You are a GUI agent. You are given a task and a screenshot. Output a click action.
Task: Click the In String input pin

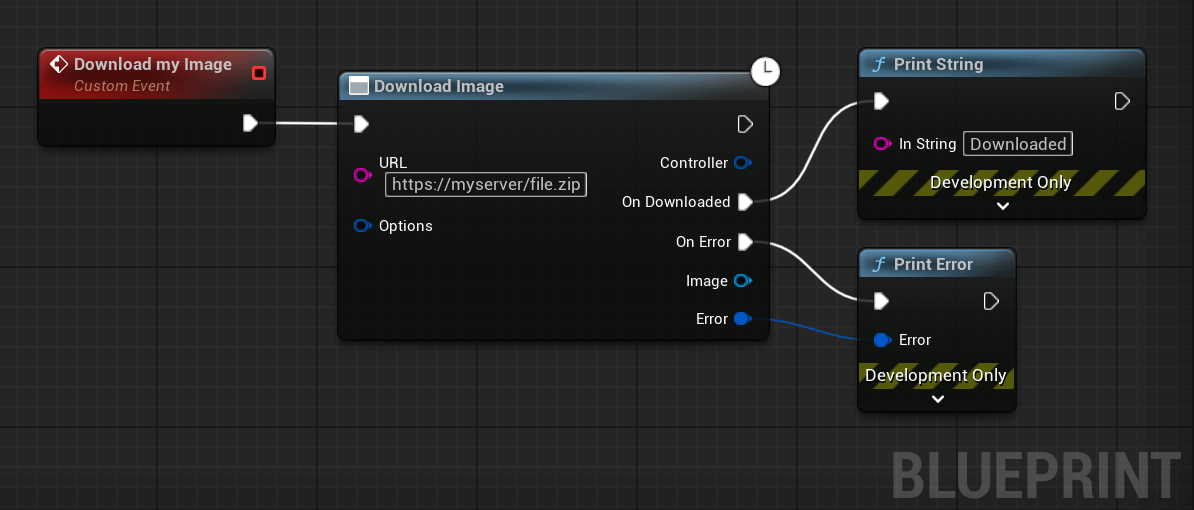(883, 144)
